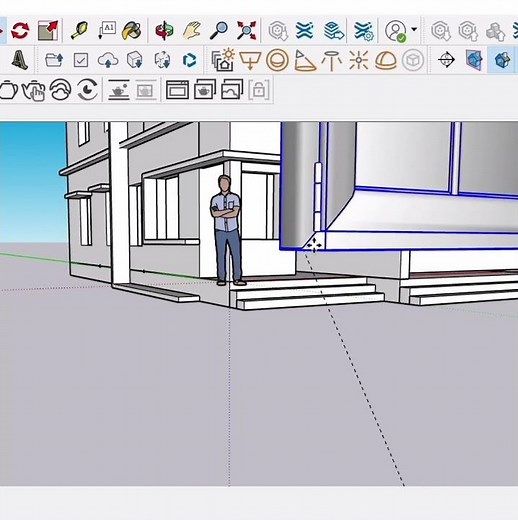Start V-Ray Interactive Render teapot-hand icon
The image size is (518, 520).
(x=33, y=90)
